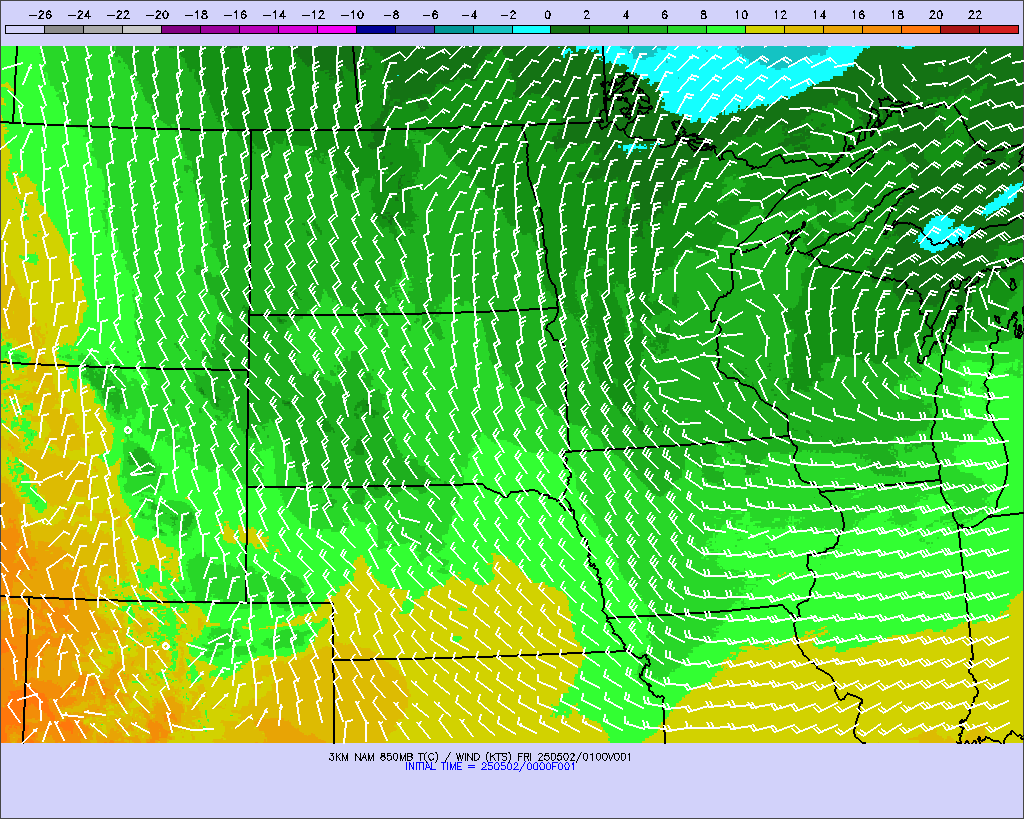Click the '-16' scale label

coord(236,15)
